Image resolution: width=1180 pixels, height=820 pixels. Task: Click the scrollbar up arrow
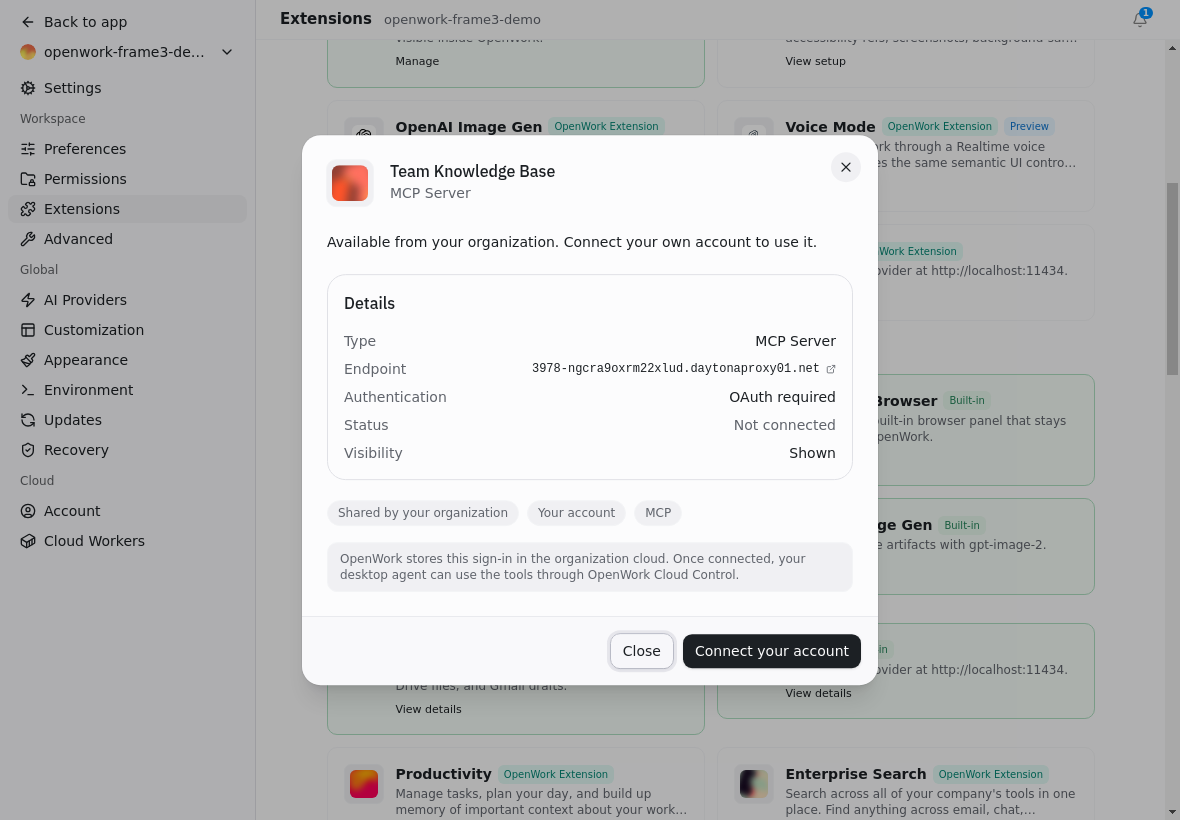(x=1172, y=48)
